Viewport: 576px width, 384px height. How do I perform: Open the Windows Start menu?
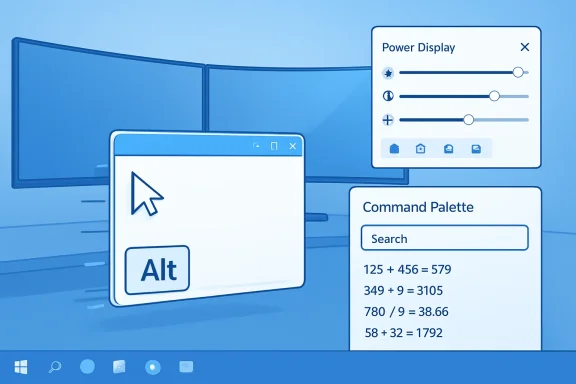tap(21, 367)
